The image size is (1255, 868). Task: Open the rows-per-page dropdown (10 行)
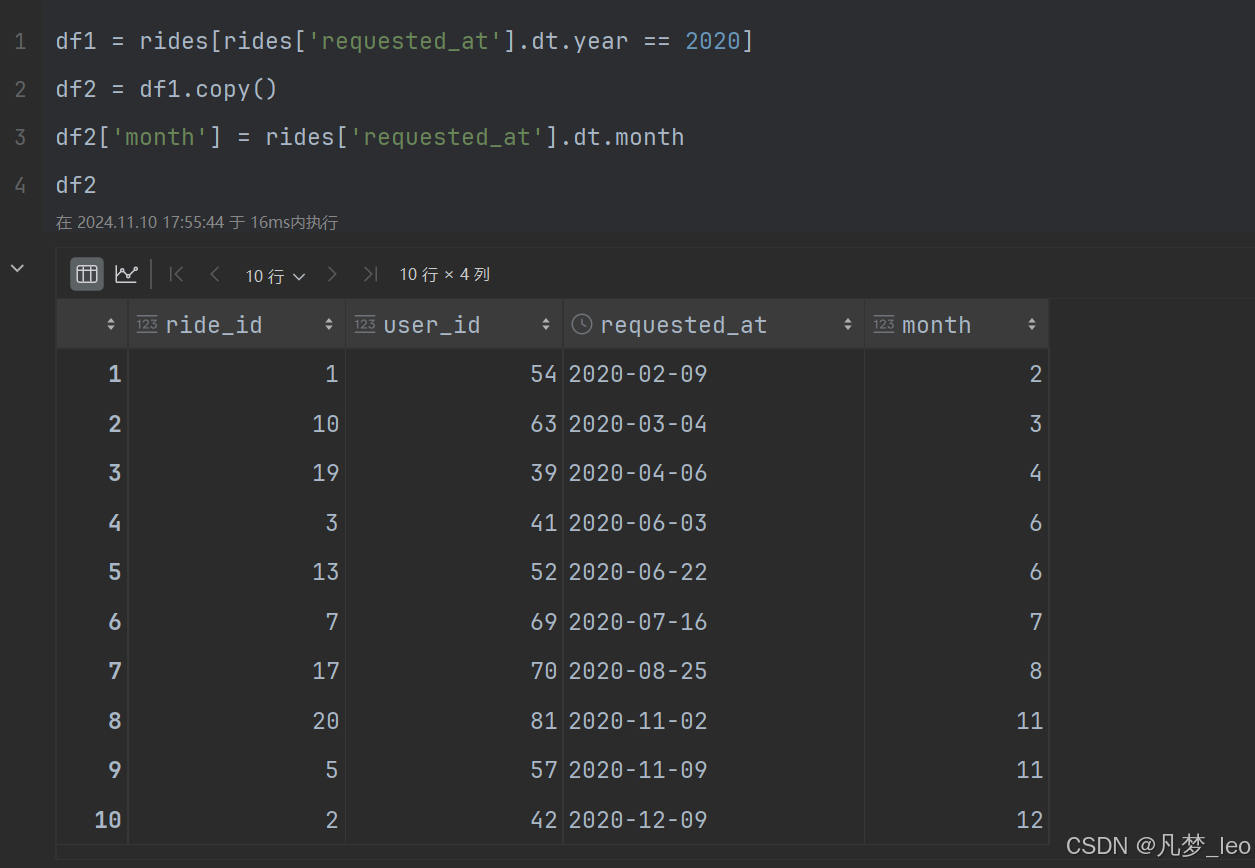275,275
